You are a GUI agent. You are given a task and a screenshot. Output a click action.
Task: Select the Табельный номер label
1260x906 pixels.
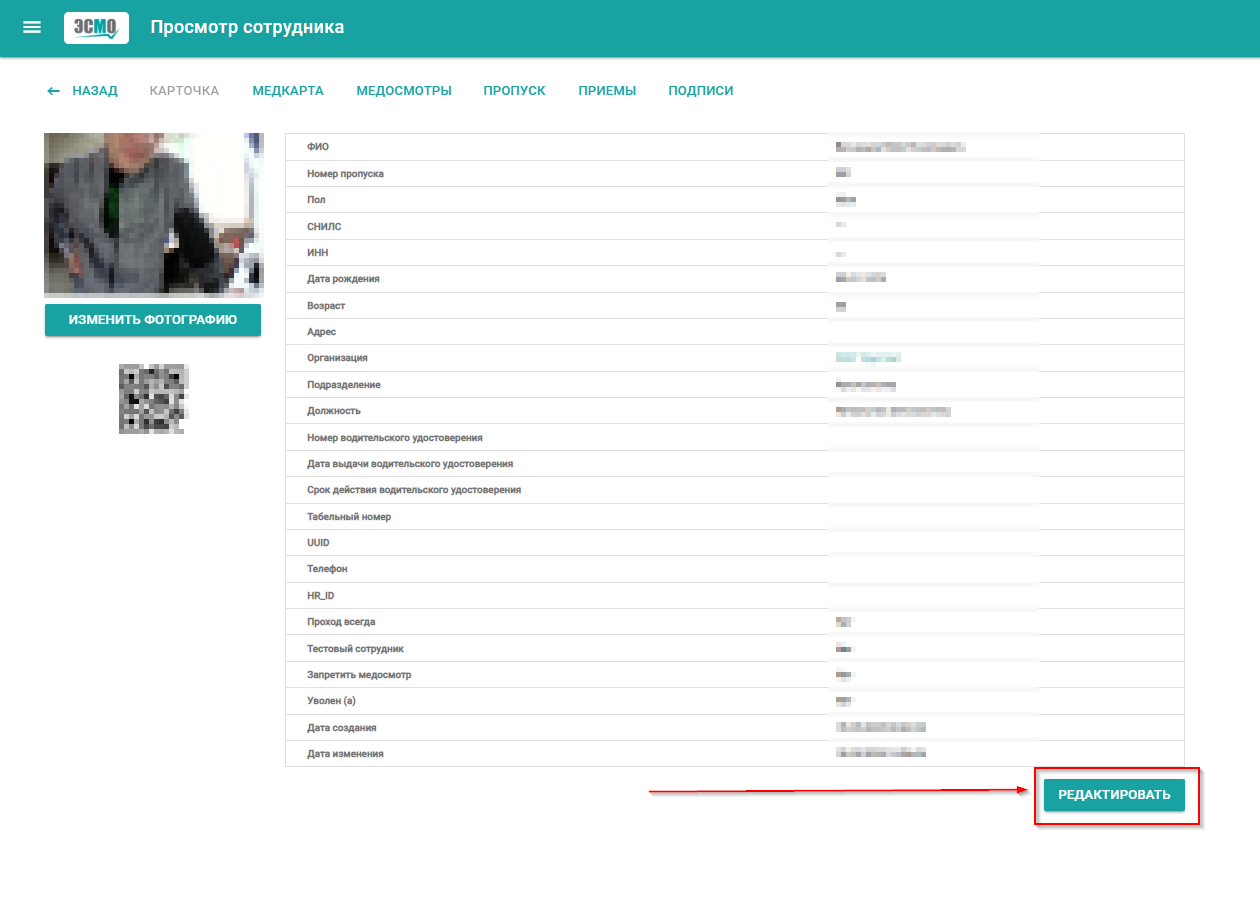pos(349,517)
